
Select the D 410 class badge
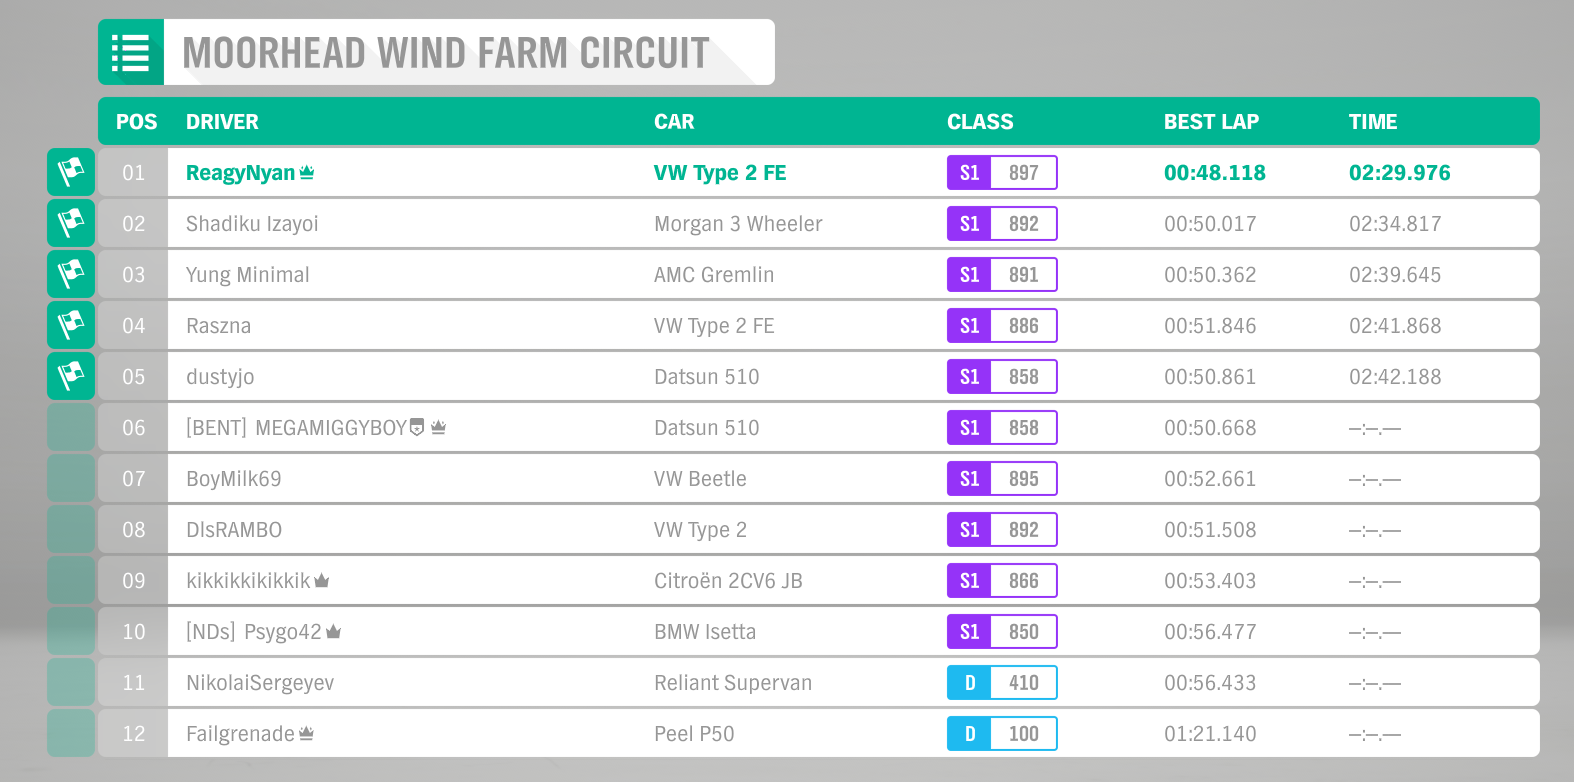pyautogui.click(x=1002, y=682)
